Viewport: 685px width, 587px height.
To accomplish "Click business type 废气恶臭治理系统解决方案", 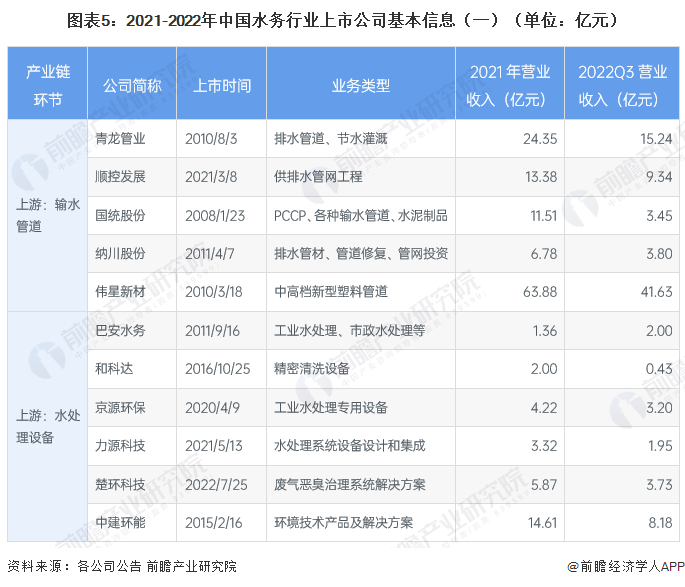I will point(349,484).
